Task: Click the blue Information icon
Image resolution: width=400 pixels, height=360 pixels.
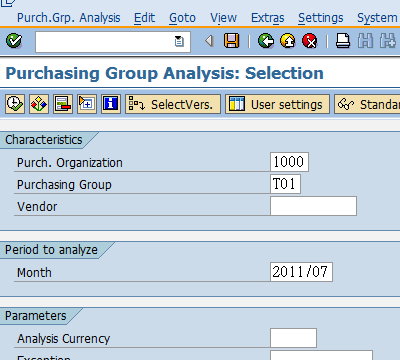Action: 111,104
